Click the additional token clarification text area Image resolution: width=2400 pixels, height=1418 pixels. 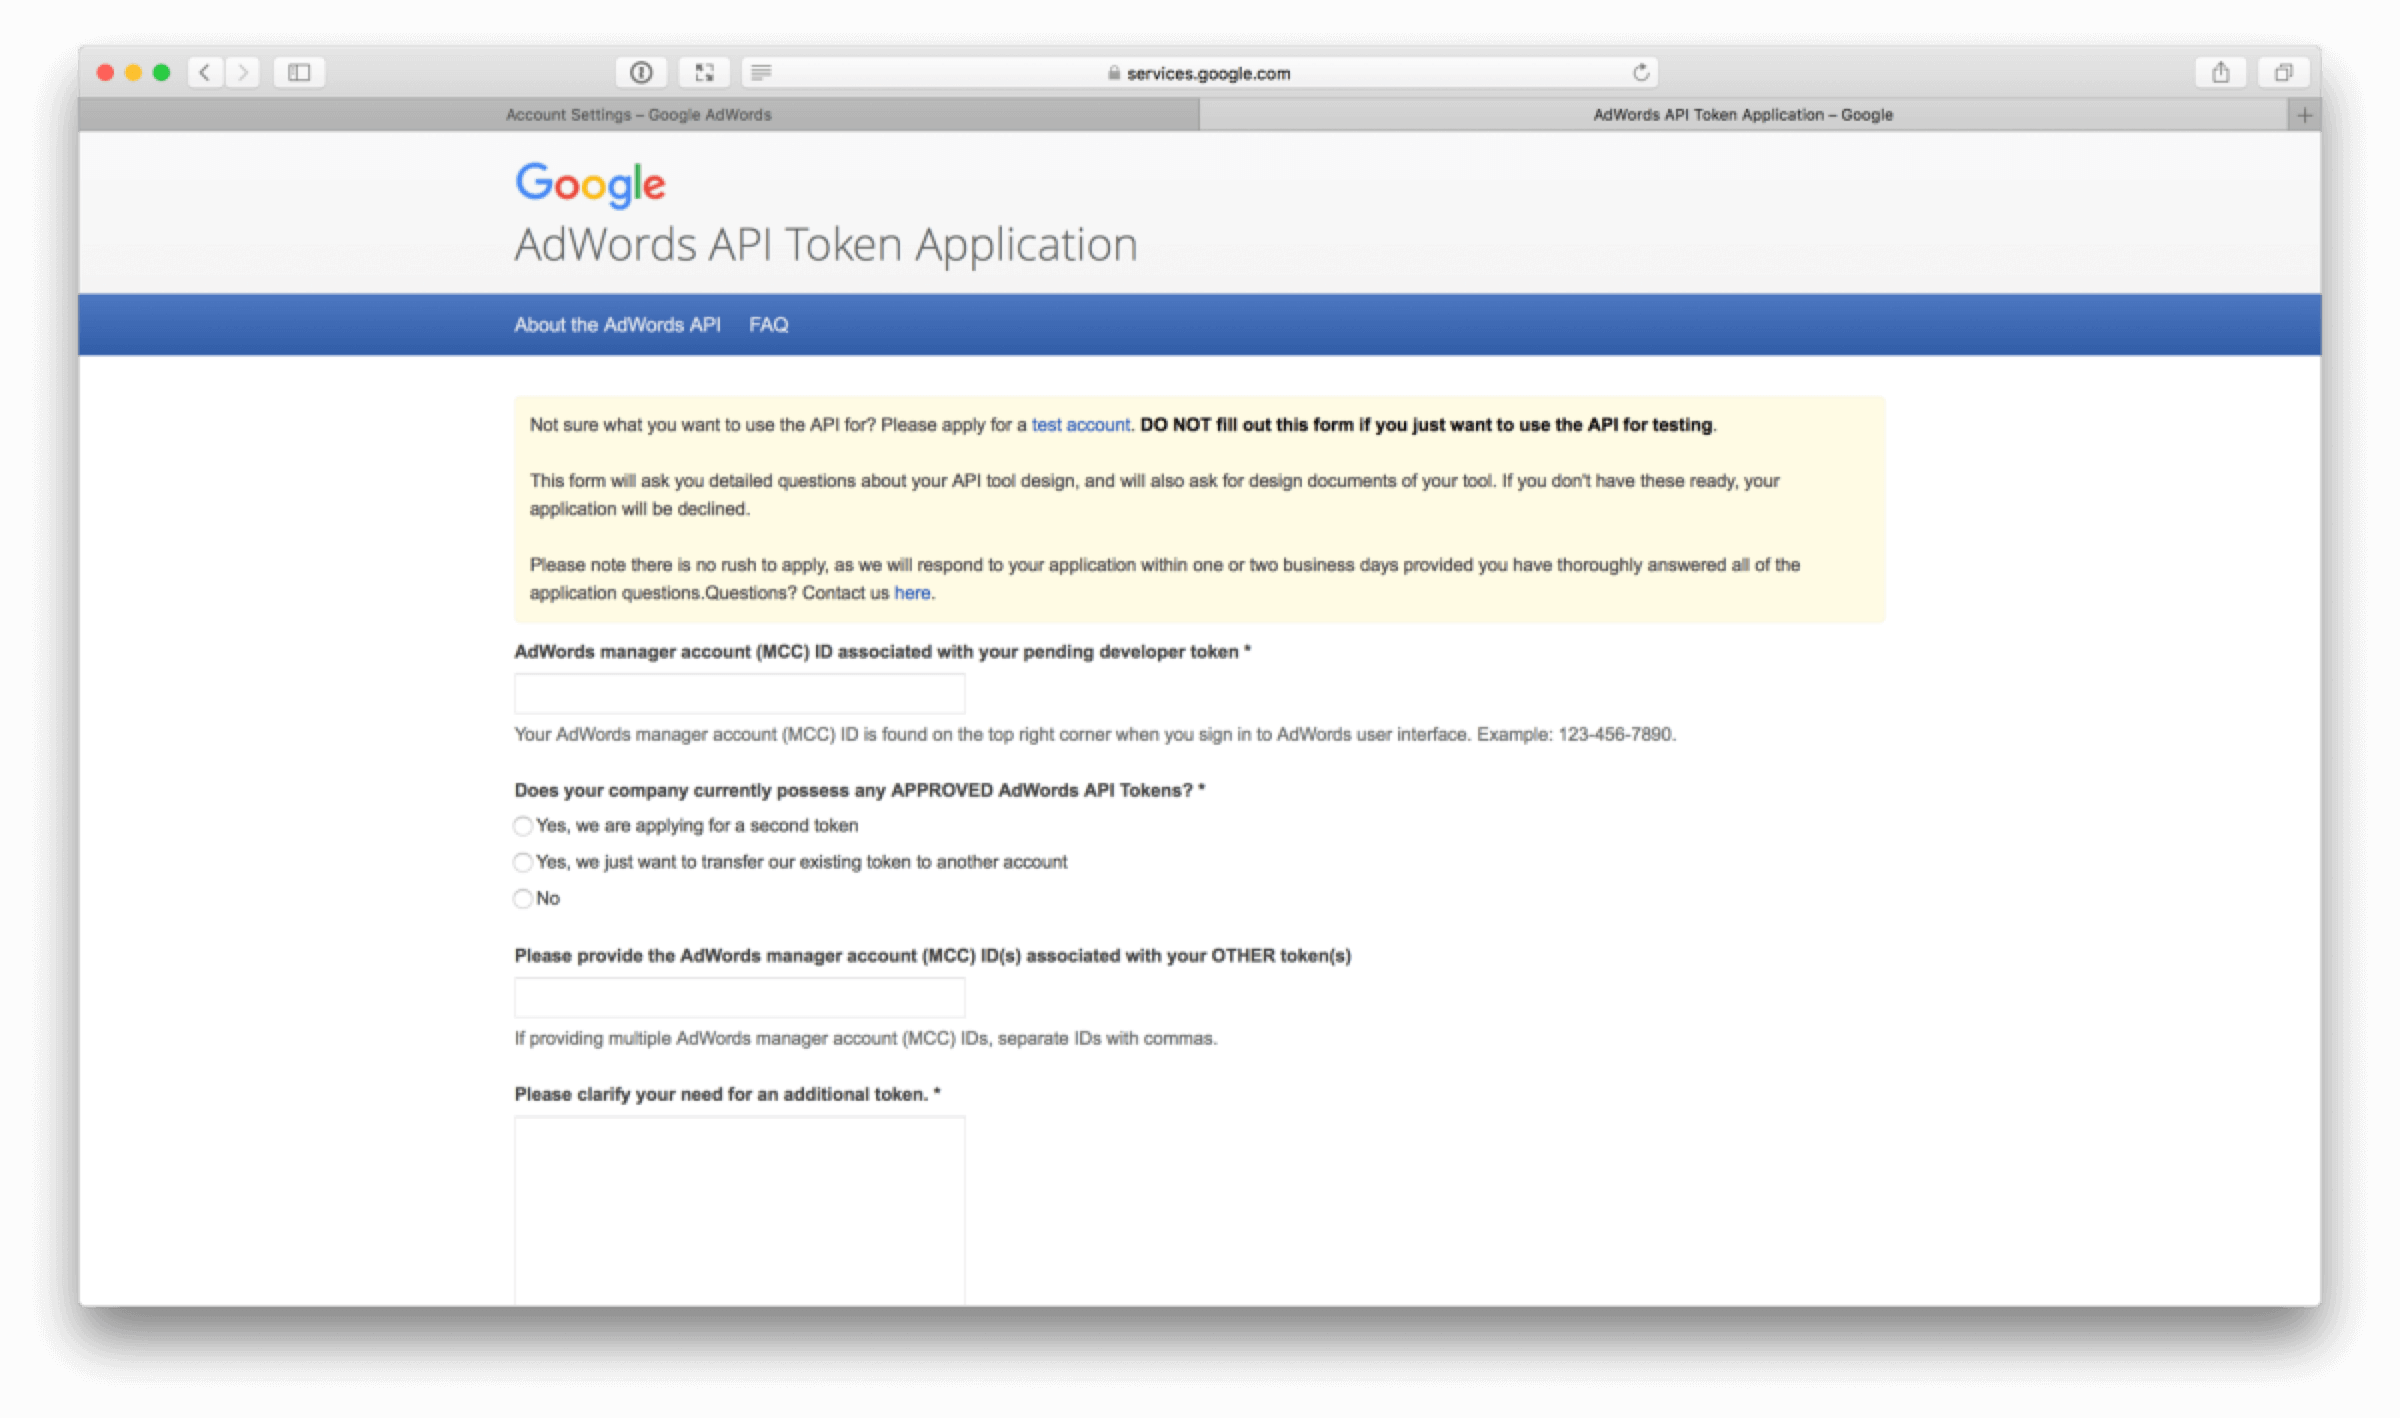tap(739, 1210)
